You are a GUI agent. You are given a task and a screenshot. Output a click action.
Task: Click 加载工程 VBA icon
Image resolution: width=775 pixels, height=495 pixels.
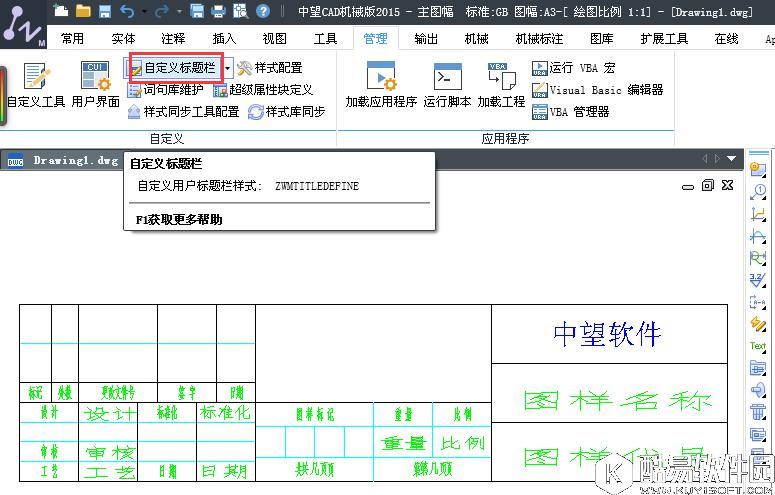(x=501, y=84)
